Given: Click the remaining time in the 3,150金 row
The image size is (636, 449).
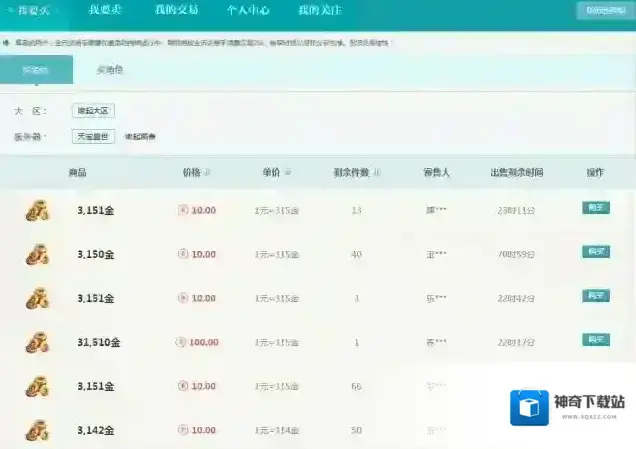Looking at the screenshot, I should point(516,255).
